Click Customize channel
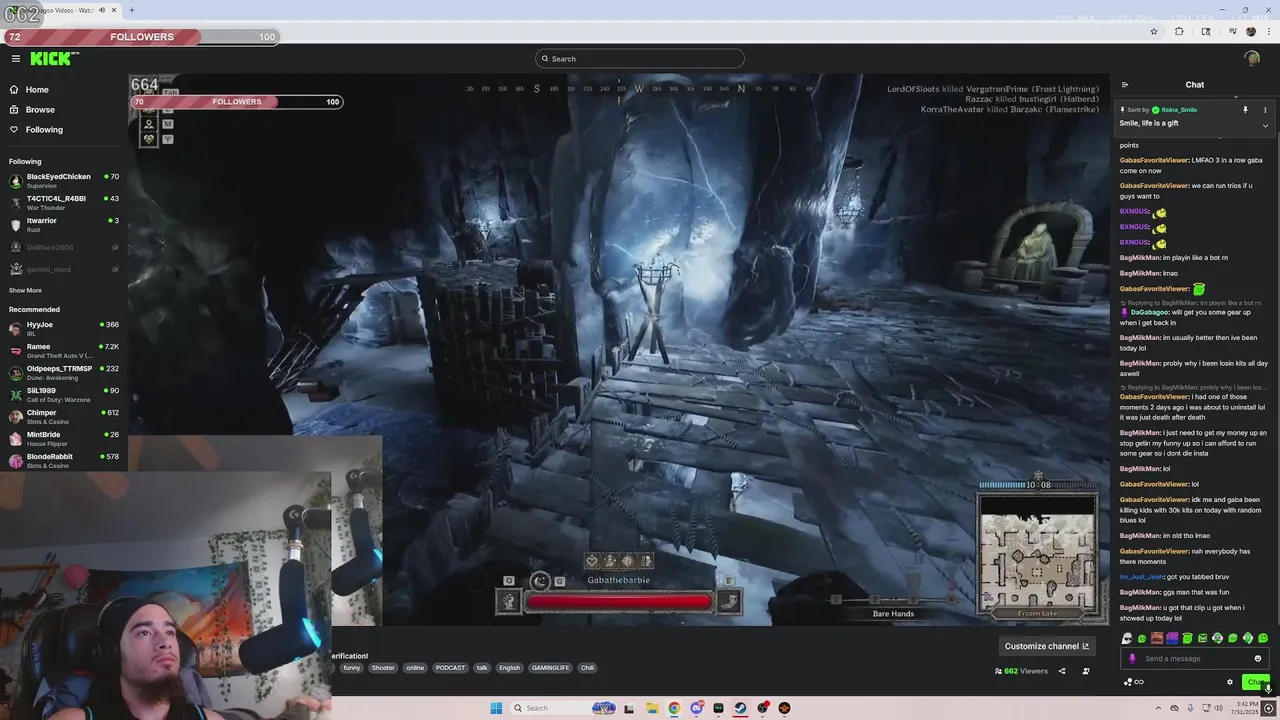The image size is (1280, 720). coord(1047,646)
